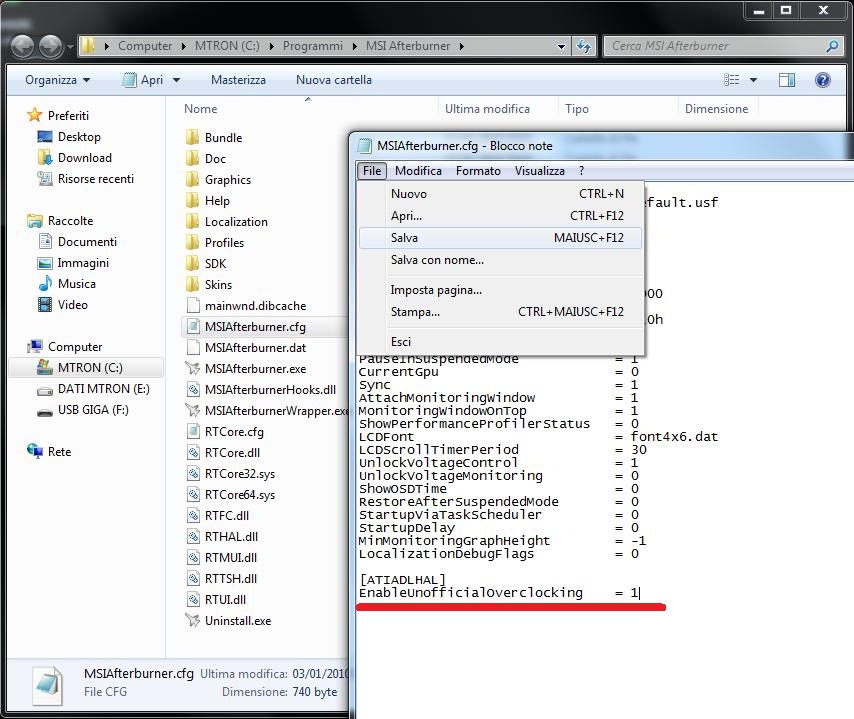
Task: Click the Programmi breadcrumb in address bar
Action: (313, 46)
